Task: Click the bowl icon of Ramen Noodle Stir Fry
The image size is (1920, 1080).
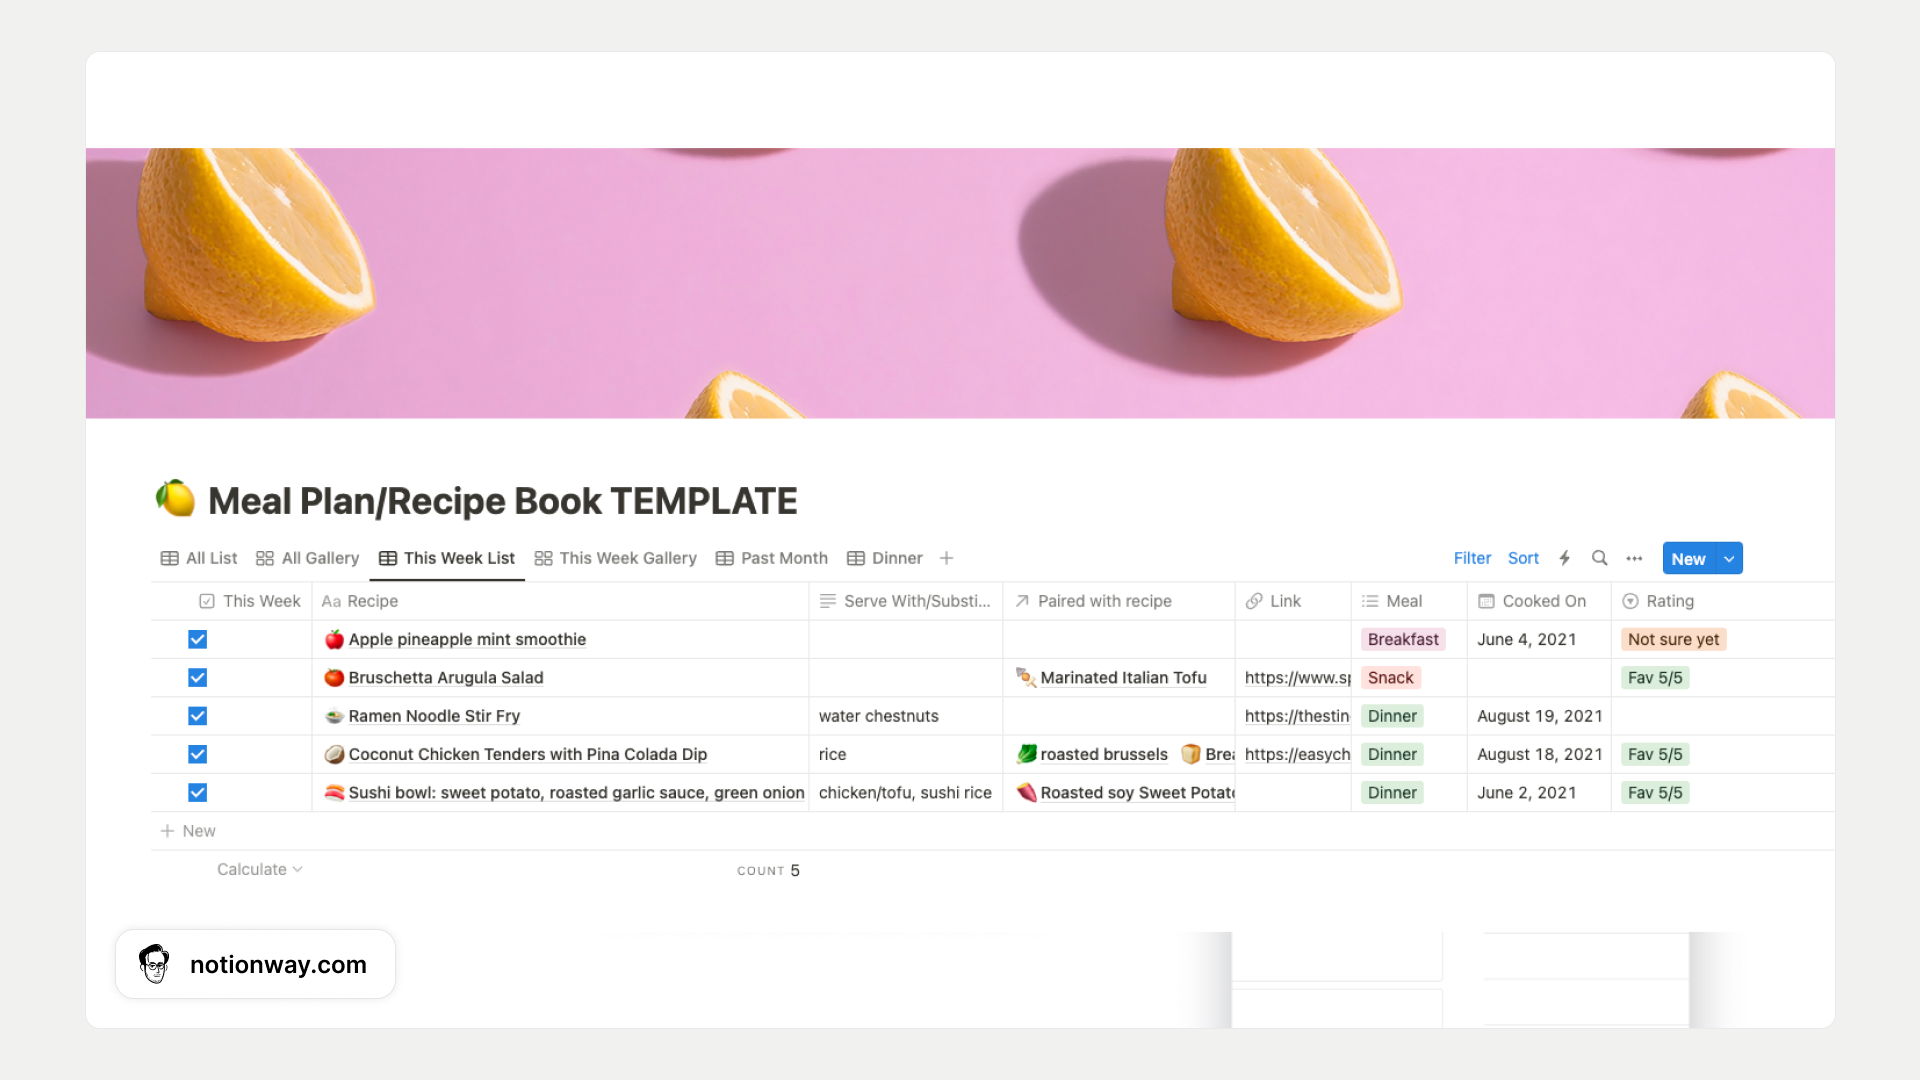Action: click(334, 716)
